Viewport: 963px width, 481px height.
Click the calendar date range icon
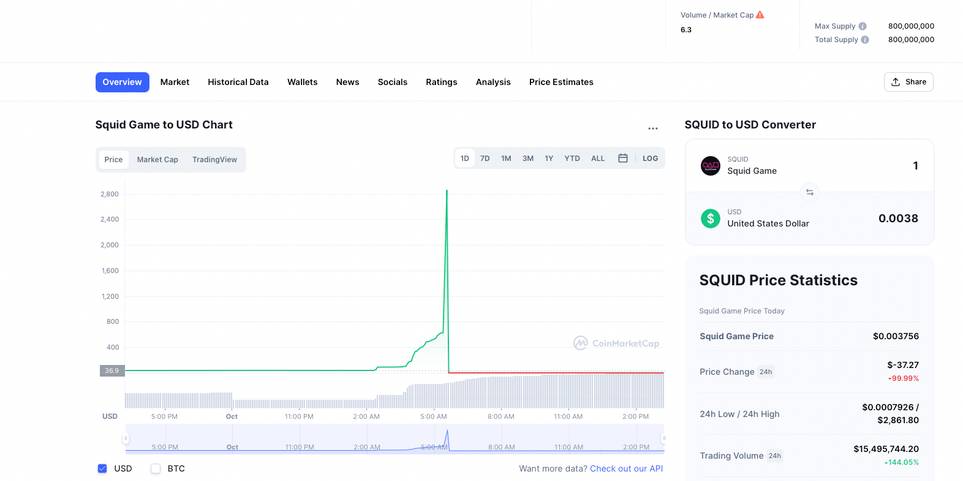623,158
